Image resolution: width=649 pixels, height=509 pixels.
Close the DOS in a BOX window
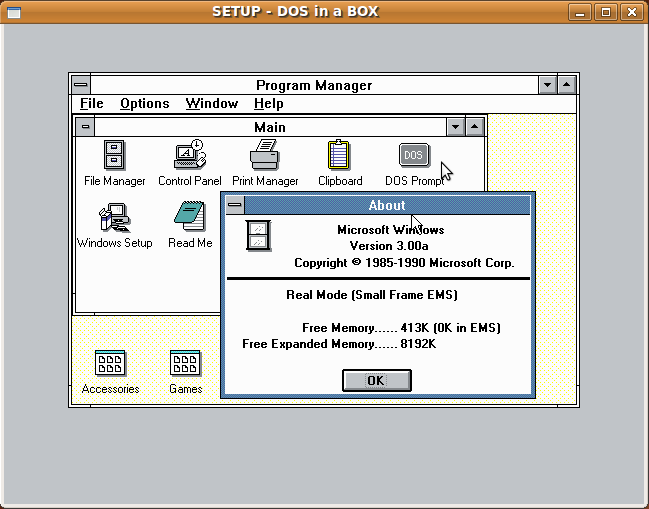tap(632, 12)
